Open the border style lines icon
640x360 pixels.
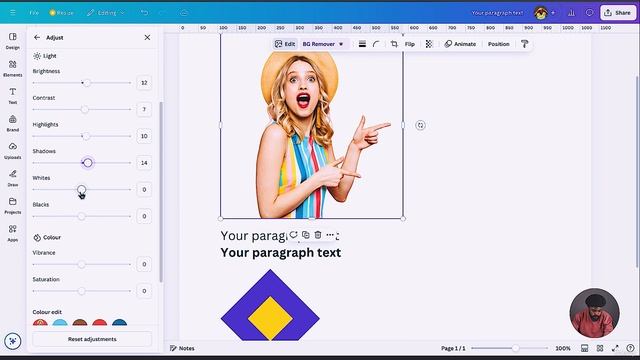click(x=362, y=44)
